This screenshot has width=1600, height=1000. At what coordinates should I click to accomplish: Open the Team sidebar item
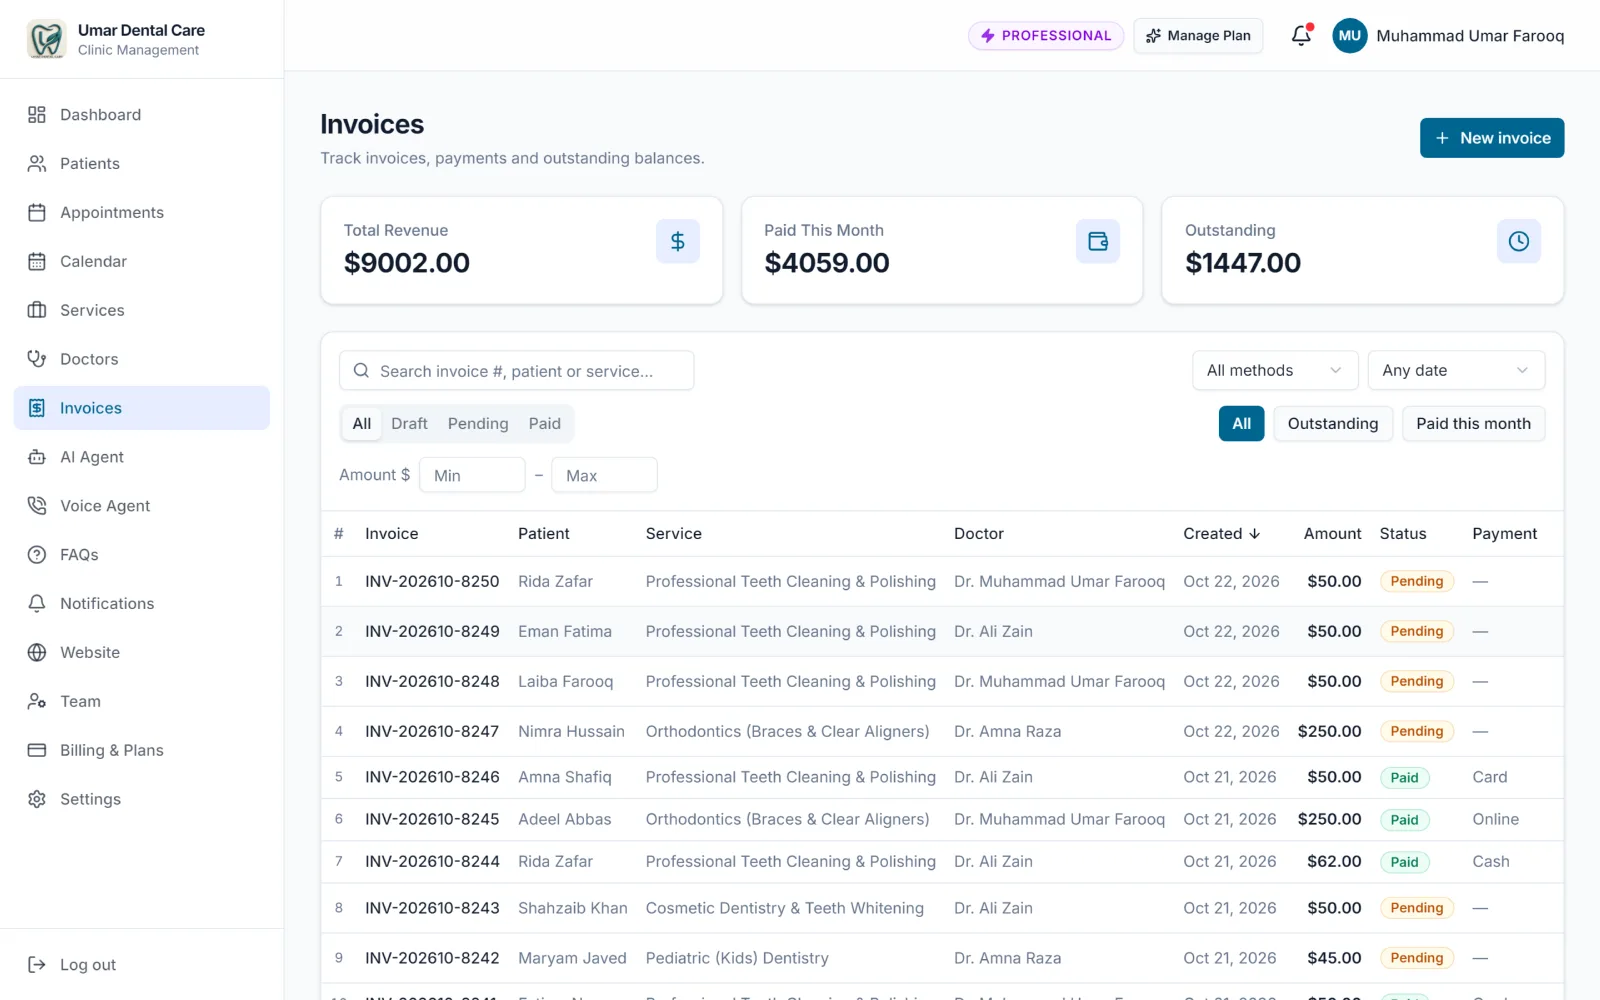(x=142, y=701)
